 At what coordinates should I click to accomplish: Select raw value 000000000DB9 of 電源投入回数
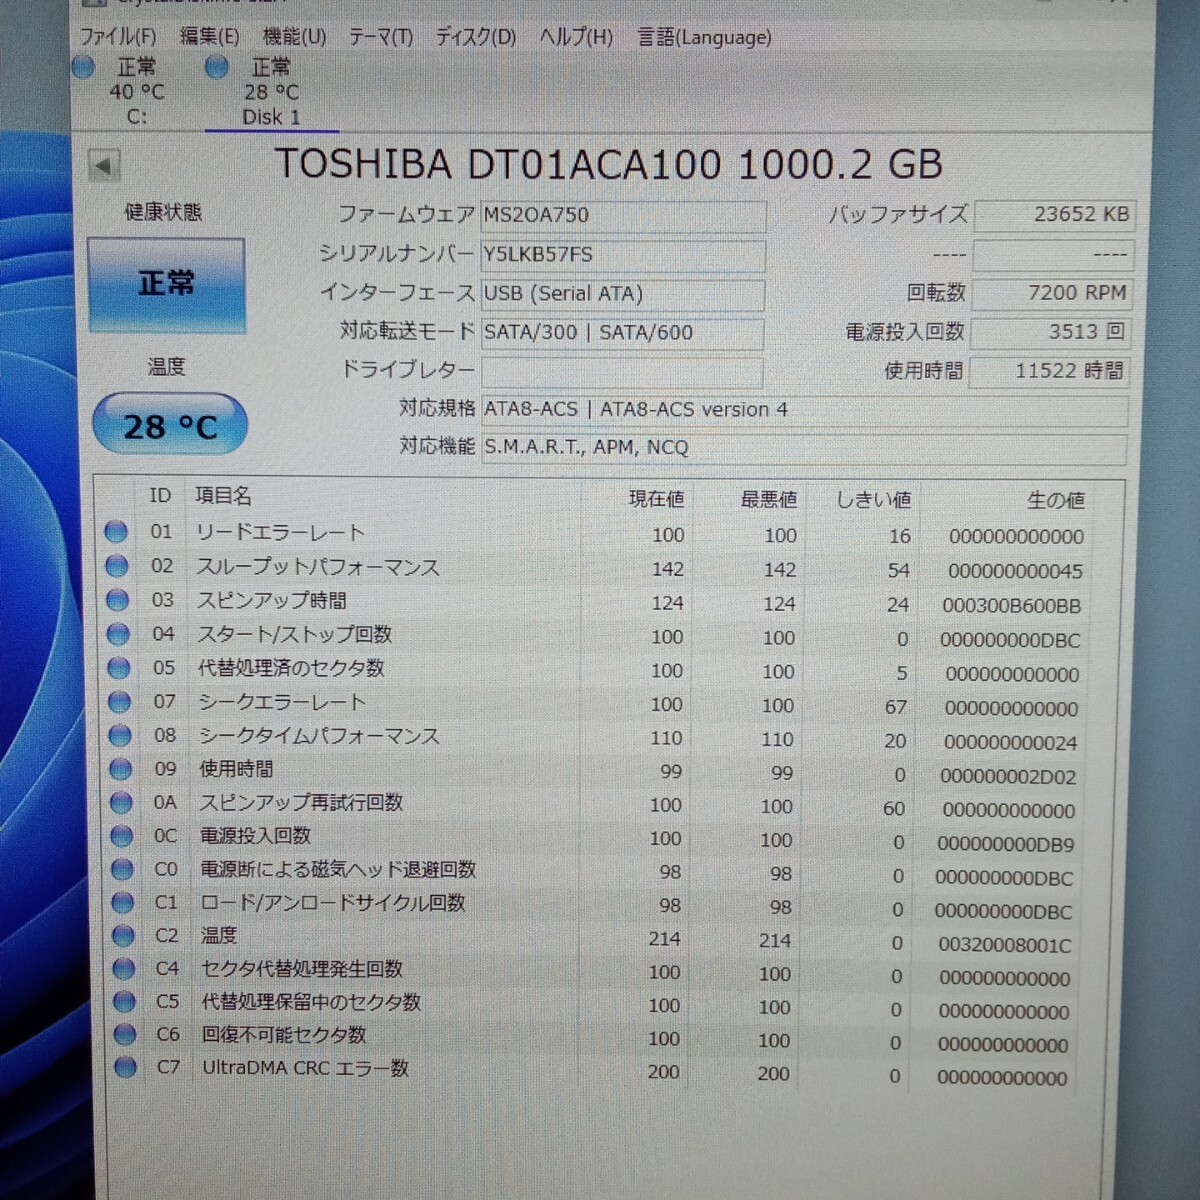coord(1006,845)
